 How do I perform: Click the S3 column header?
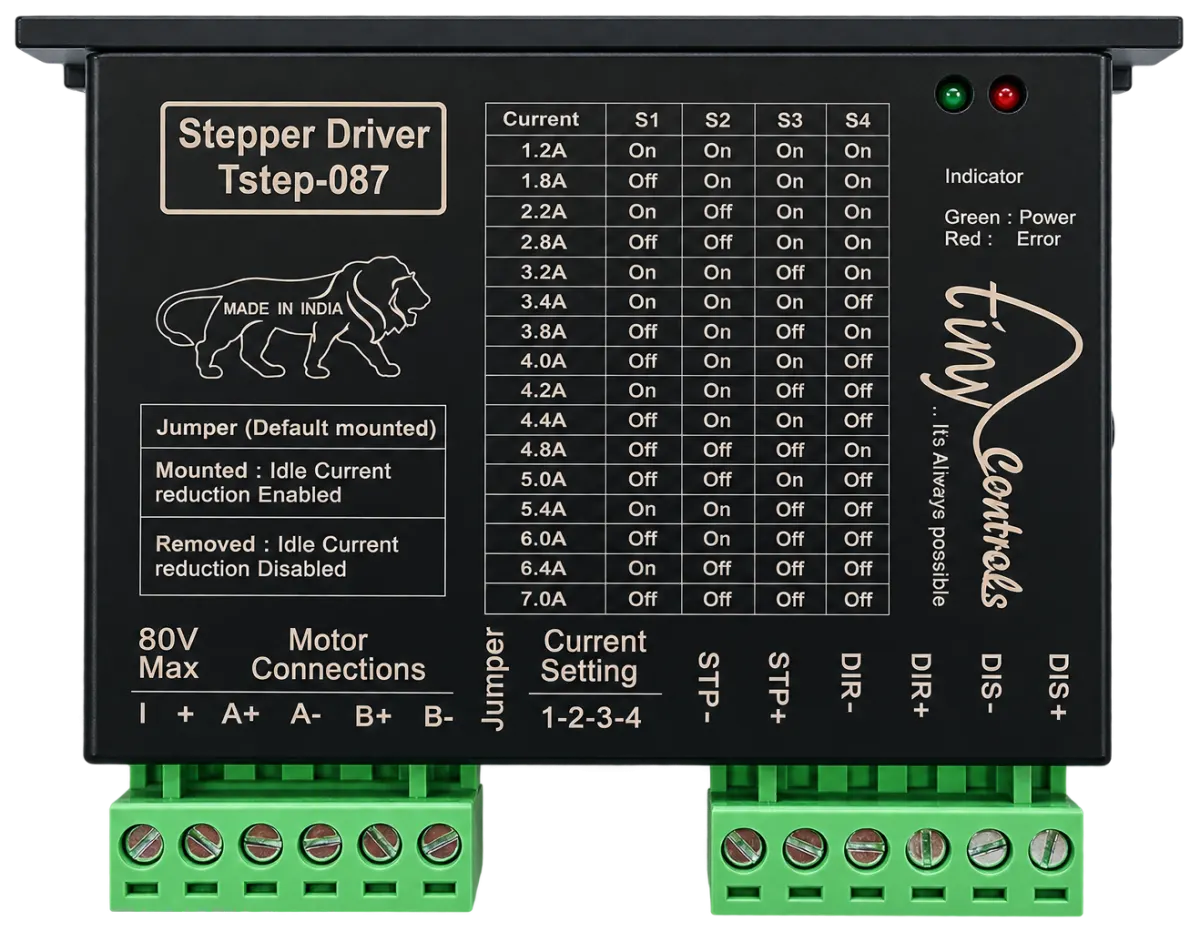(790, 121)
